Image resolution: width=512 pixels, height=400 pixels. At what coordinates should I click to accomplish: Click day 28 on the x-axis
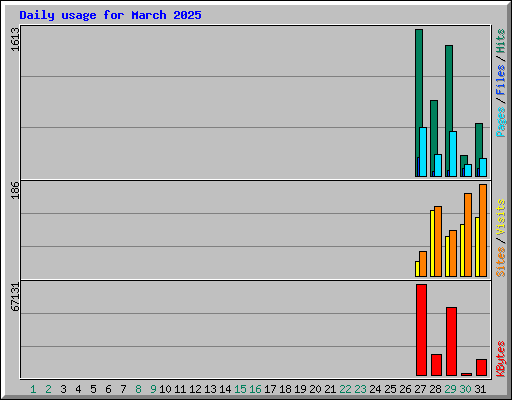click(435, 389)
